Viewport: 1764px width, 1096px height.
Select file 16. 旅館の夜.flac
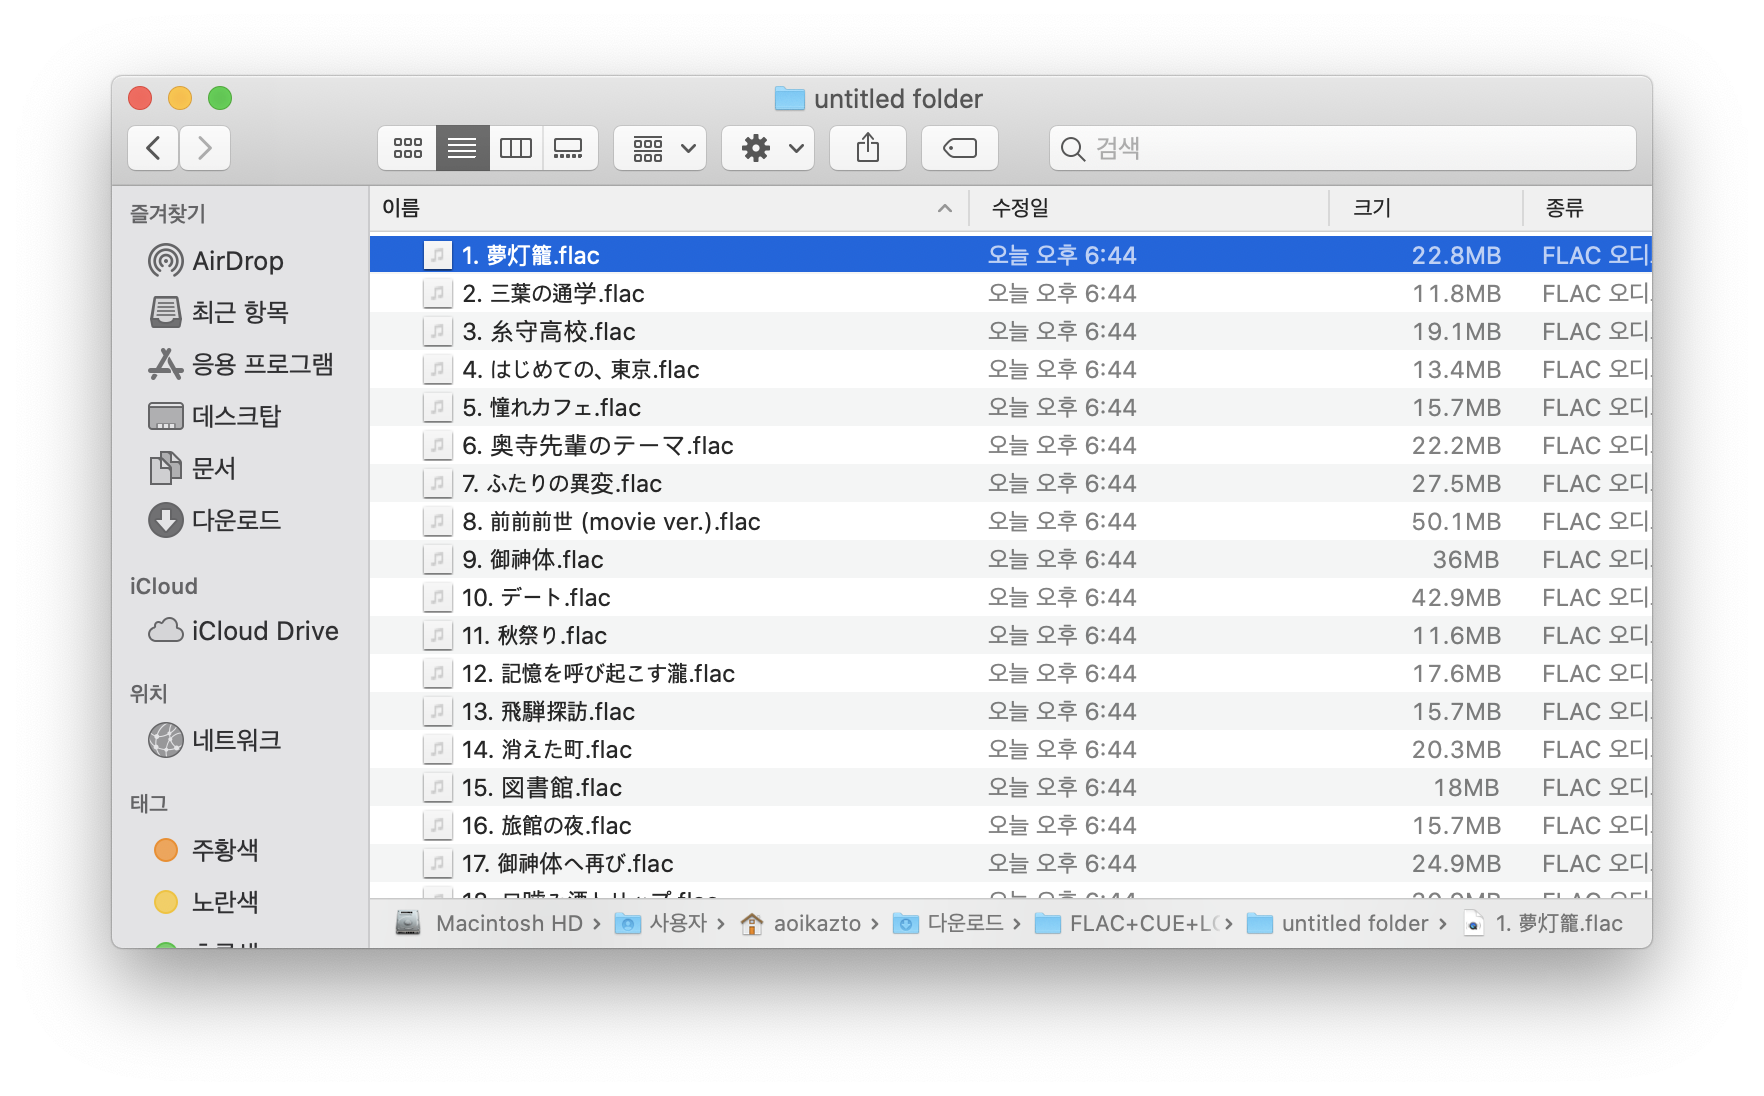pyautogui.click(x=1011, y=825)
